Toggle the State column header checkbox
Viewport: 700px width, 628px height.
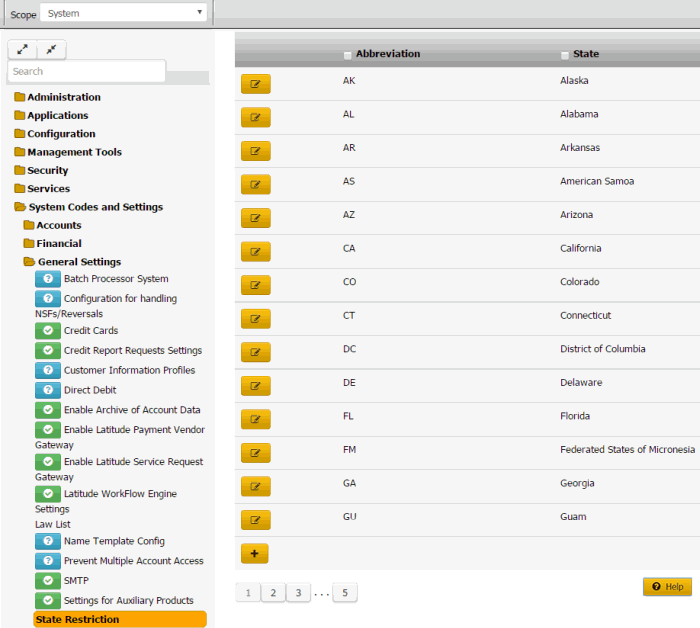pyautogui.click(x=566, y=55)
